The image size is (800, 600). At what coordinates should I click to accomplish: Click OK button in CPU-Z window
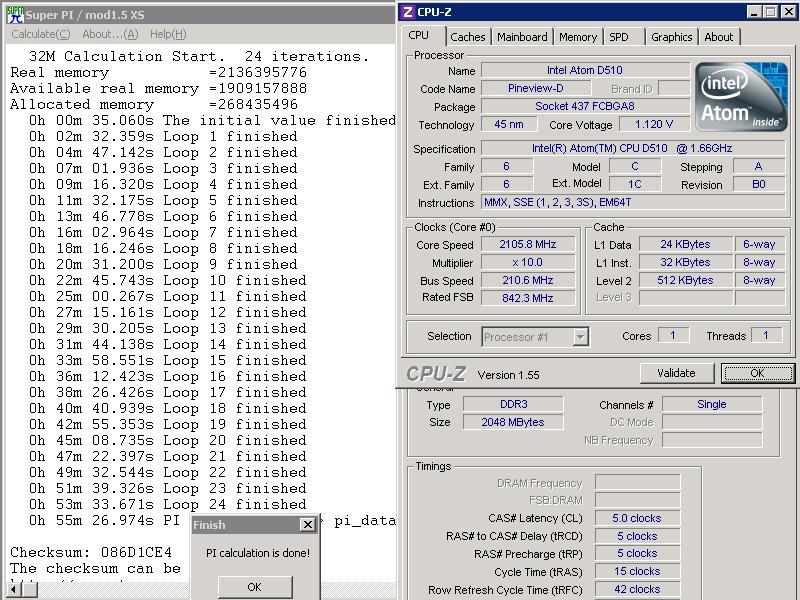coord(757,373)
